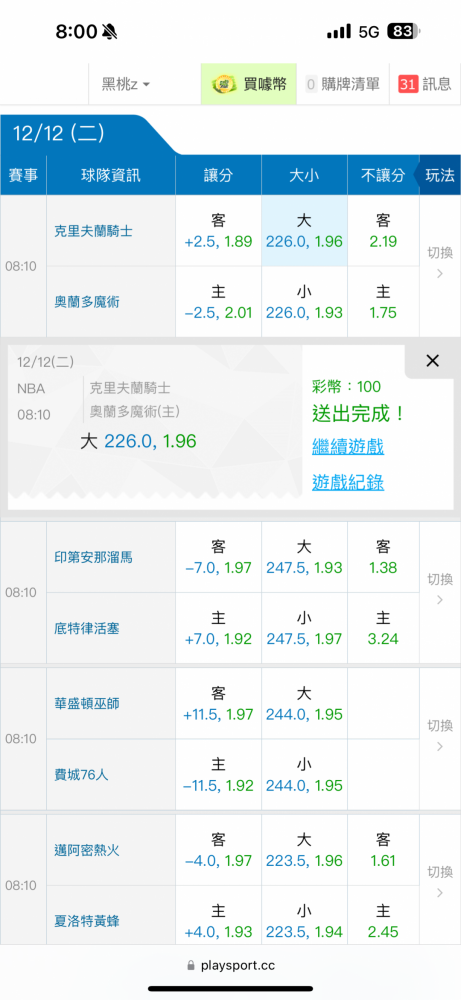Open 訊息 with 31 unread messages
This screenshot has height=1000, width=461.
click(425, 84)
